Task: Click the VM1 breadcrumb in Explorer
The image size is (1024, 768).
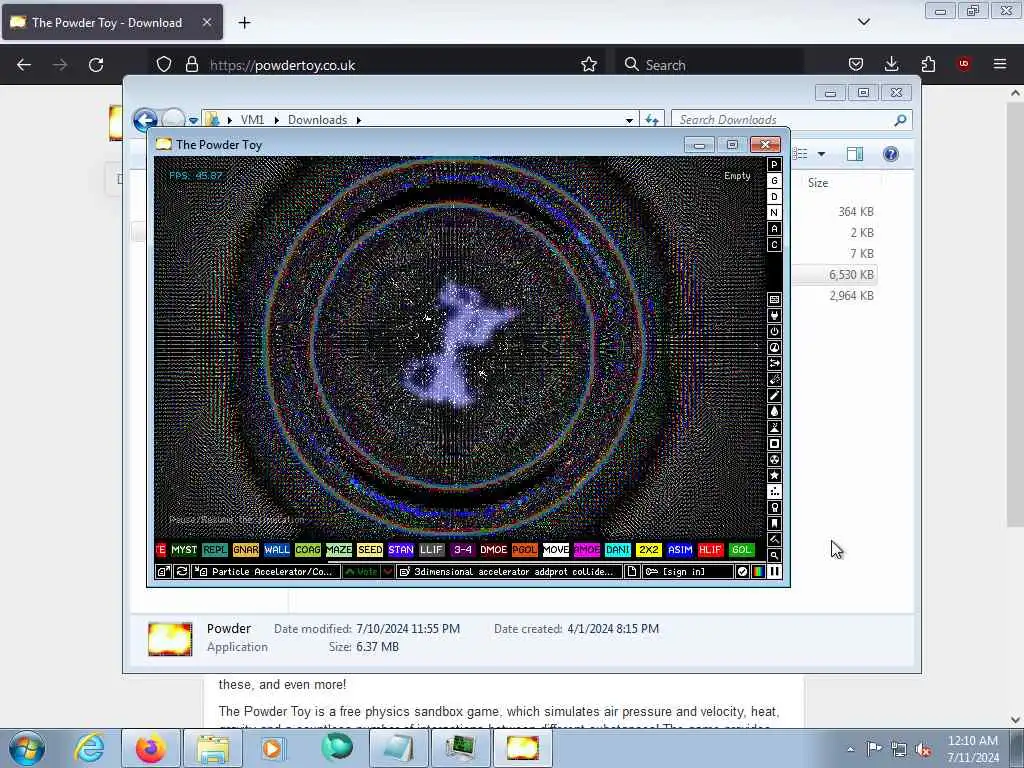Action: point(252,120)
